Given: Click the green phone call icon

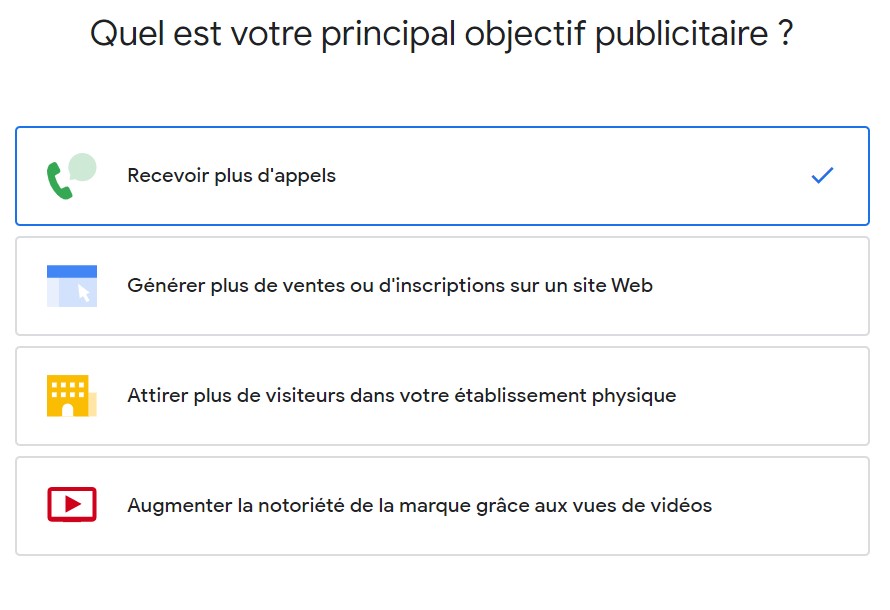Looking at the screenshot, I should click(x=62, y=178).
